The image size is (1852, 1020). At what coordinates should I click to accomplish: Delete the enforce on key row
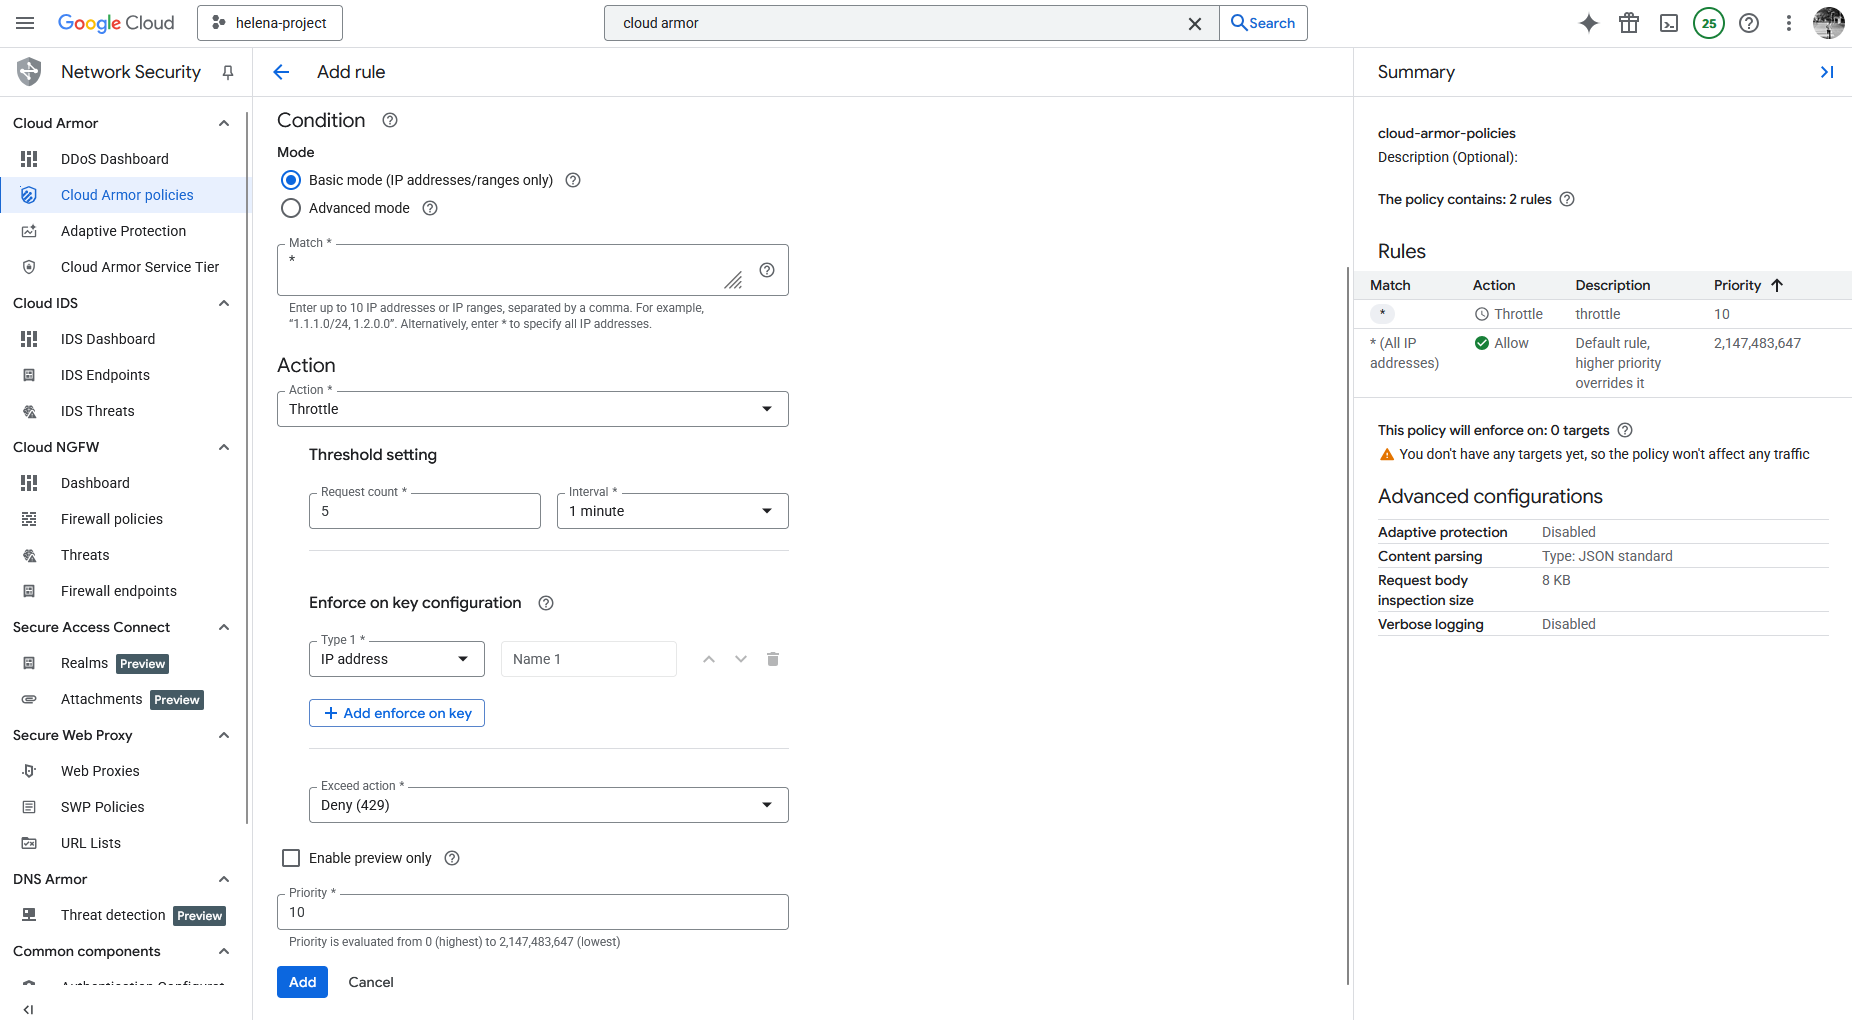coord(772,659)
